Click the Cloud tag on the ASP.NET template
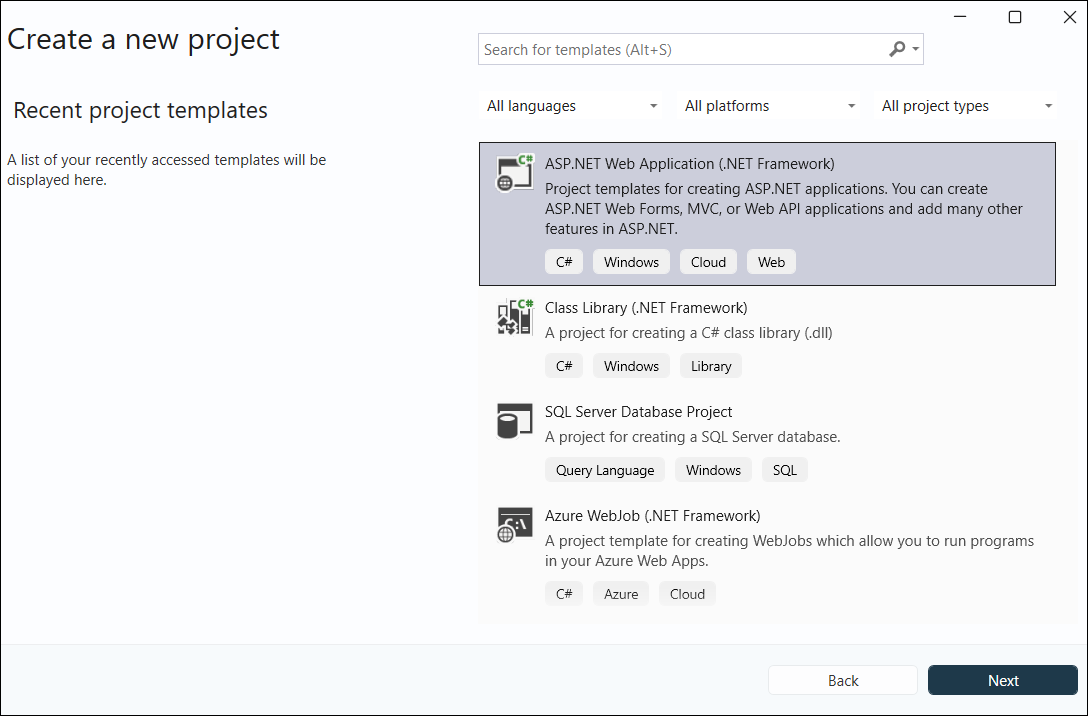 tap(707, 261)
